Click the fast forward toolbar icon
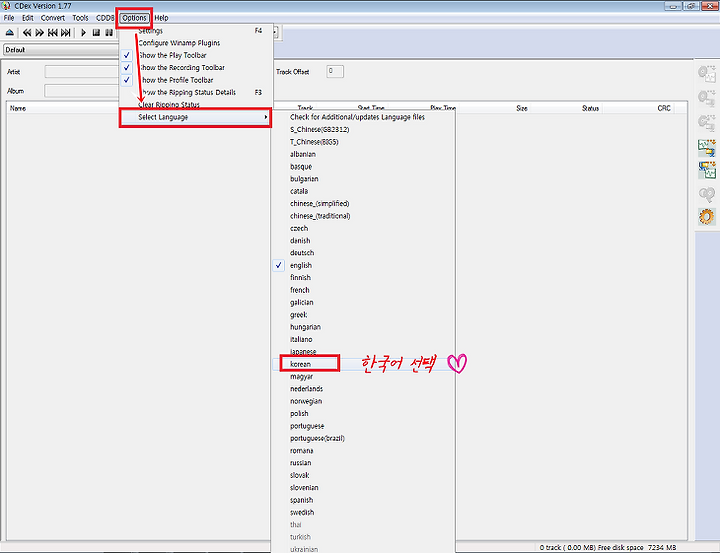 click(x=40, y=33)
